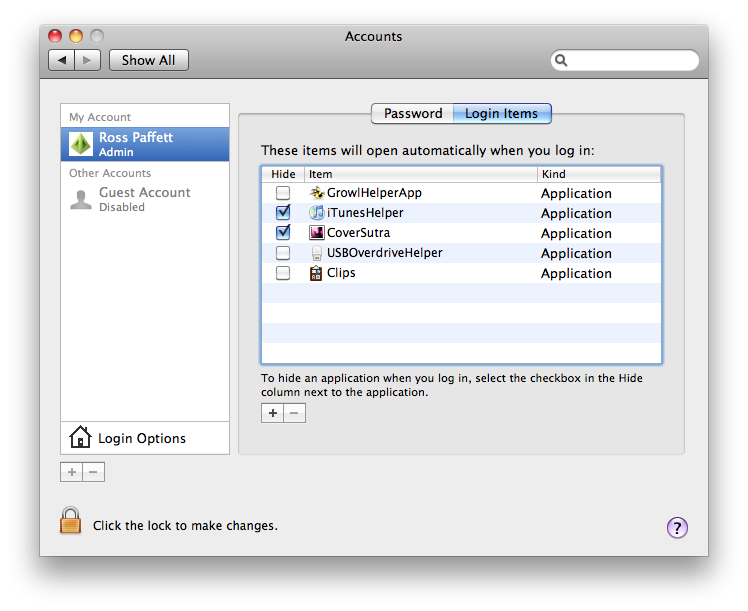Select the Login Items tab
This screenshot has width=748, height=611.
coord(501,114)
